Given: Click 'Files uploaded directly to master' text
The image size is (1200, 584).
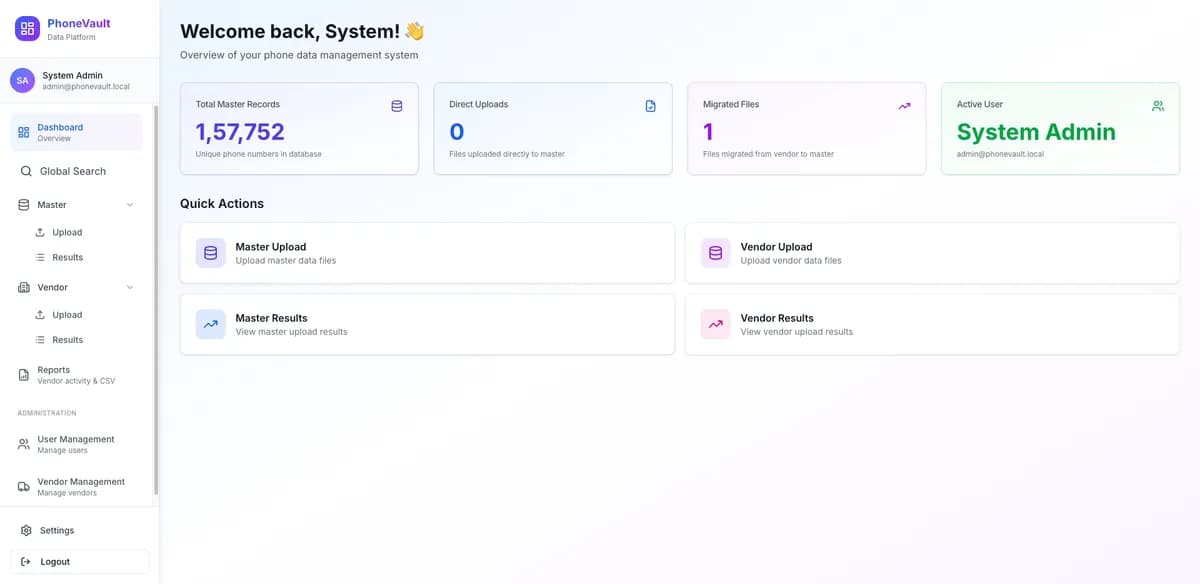Looking at the screenshot, I should [x=507, y=154].
